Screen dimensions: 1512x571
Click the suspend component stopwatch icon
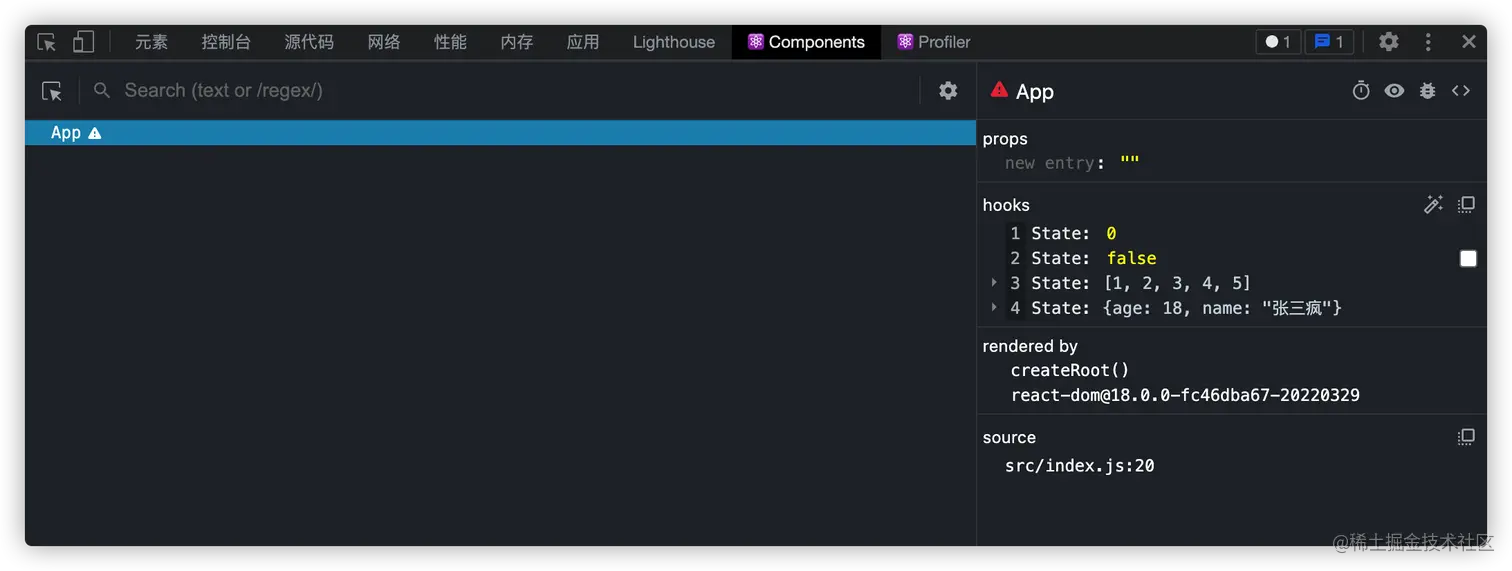pyautogui.click(x=1361, y=91)
